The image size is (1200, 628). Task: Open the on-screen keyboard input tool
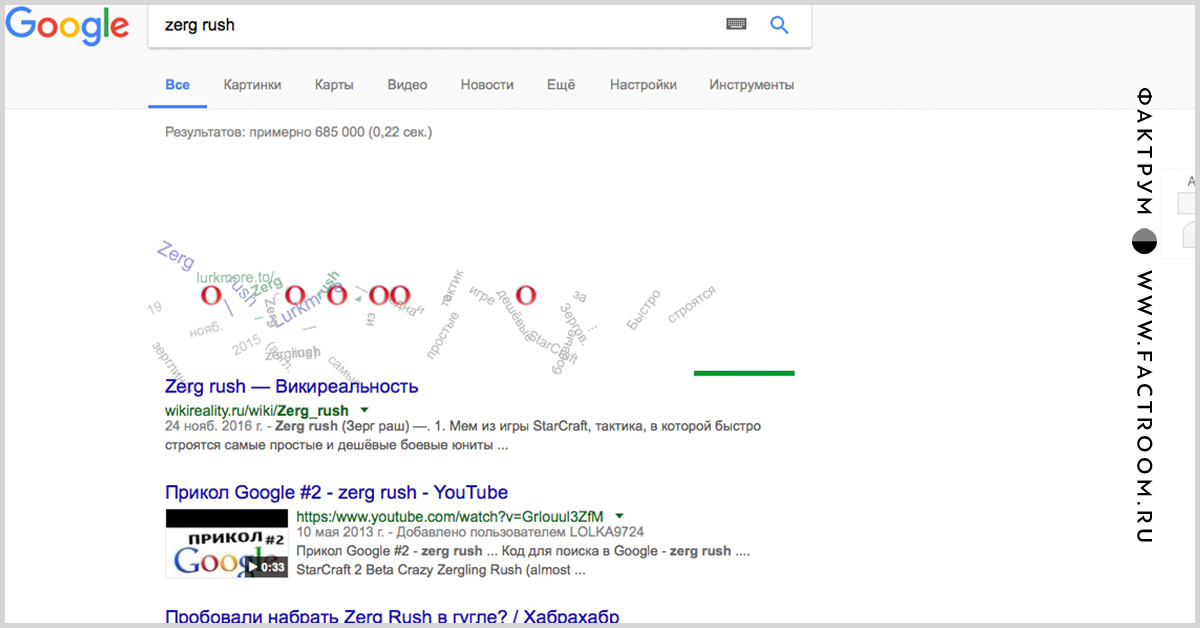[736, 25]
